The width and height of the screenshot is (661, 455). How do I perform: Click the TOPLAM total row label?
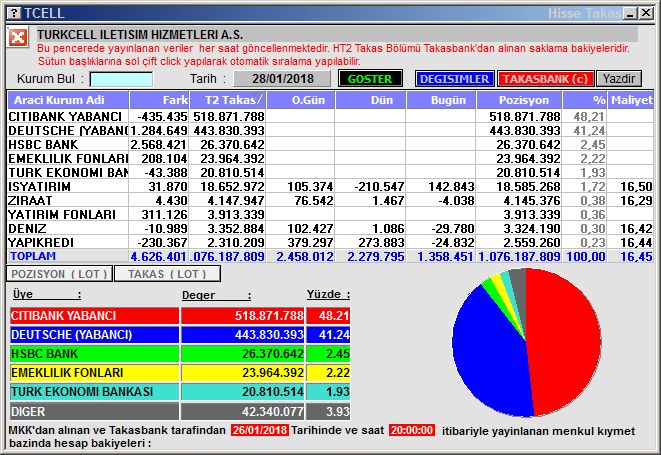click(x=33, y=256)
